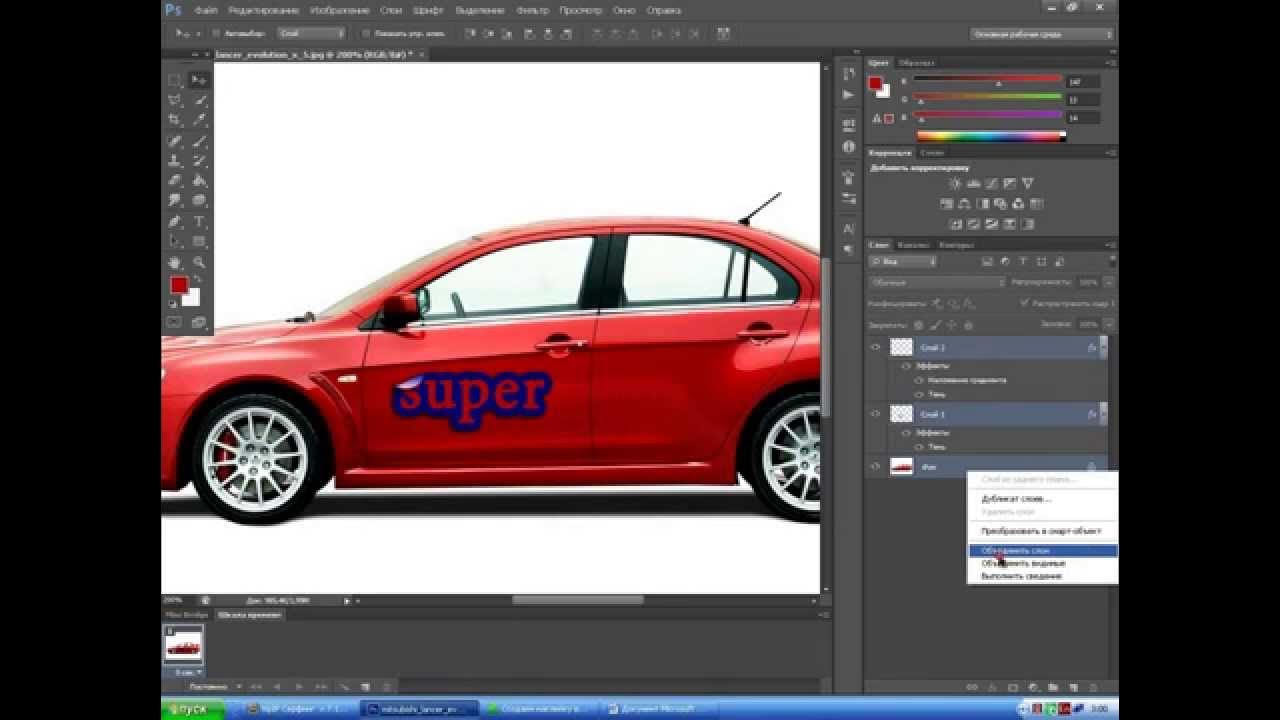Open the Файл menu
Image resolution: width=1280 pixels, height=720 pixels.
pos(207,10)
